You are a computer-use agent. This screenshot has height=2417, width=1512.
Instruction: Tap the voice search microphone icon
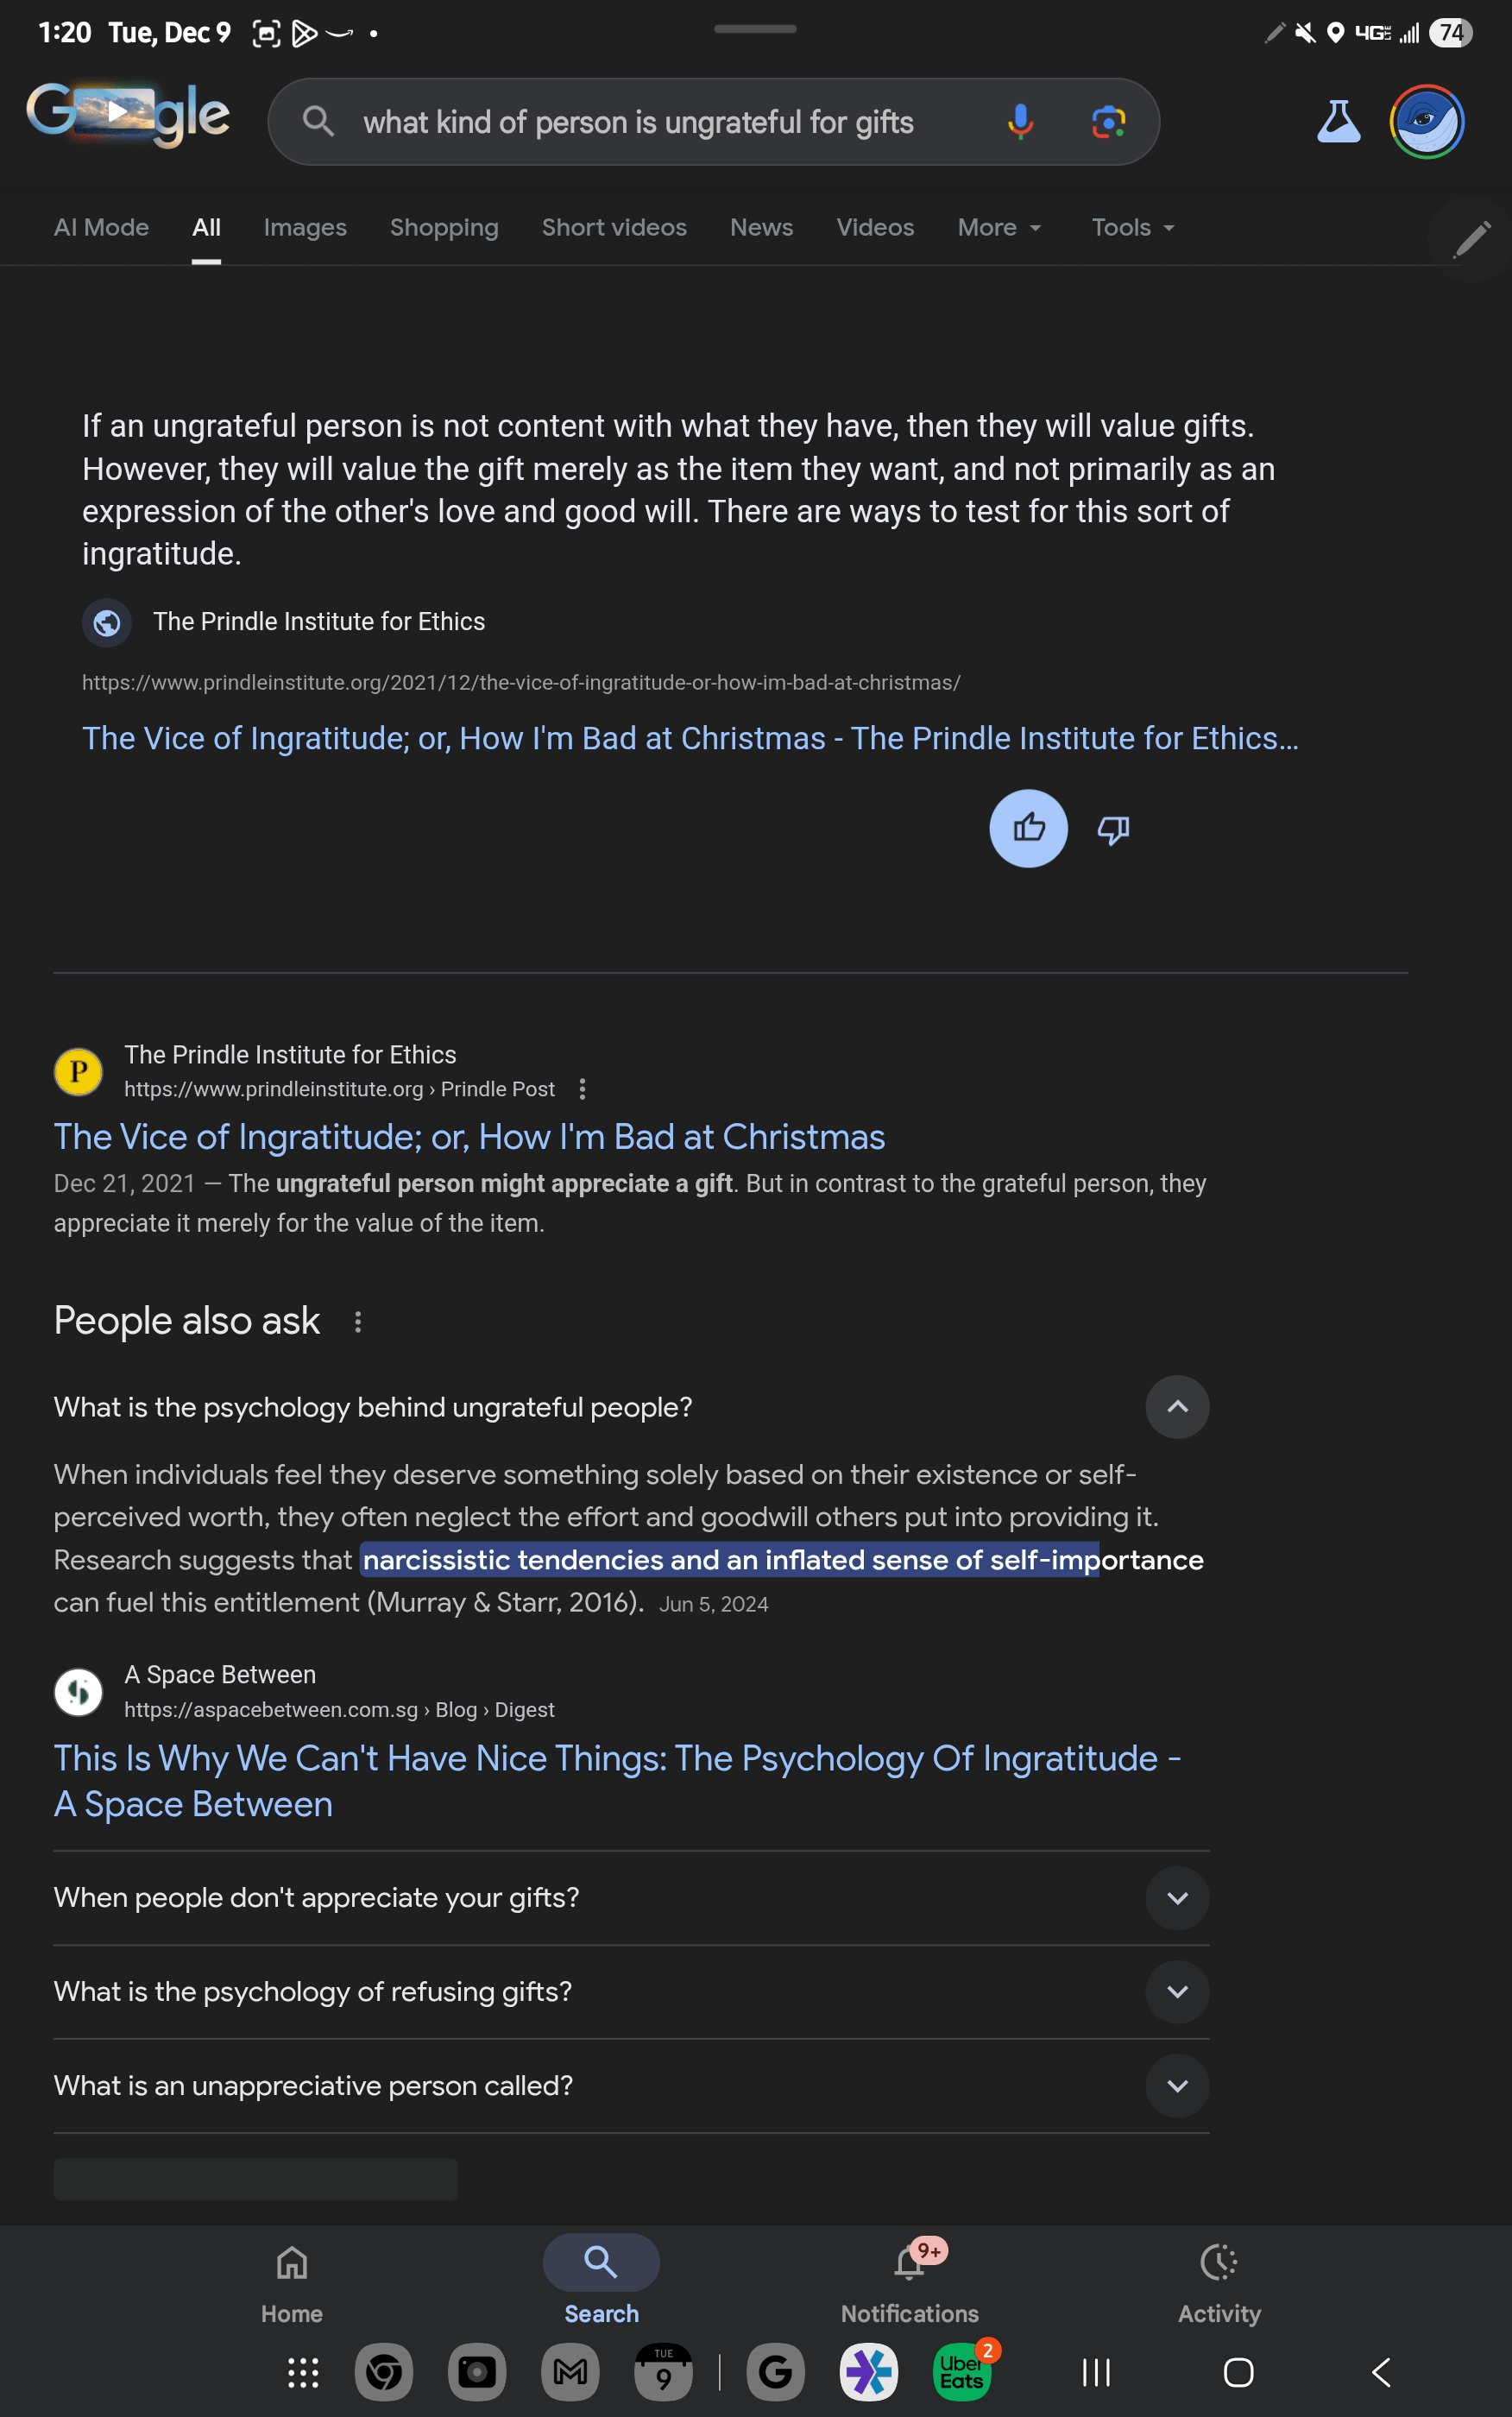click(x=1020, y=122)
